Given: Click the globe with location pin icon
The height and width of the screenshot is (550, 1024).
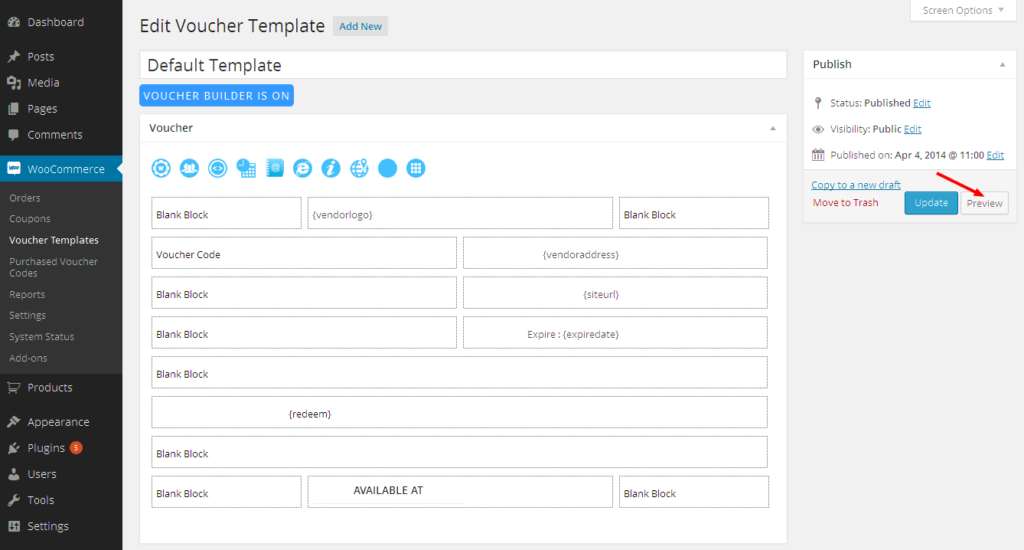Looking at the screenshot, I should [x=360, y=168].
